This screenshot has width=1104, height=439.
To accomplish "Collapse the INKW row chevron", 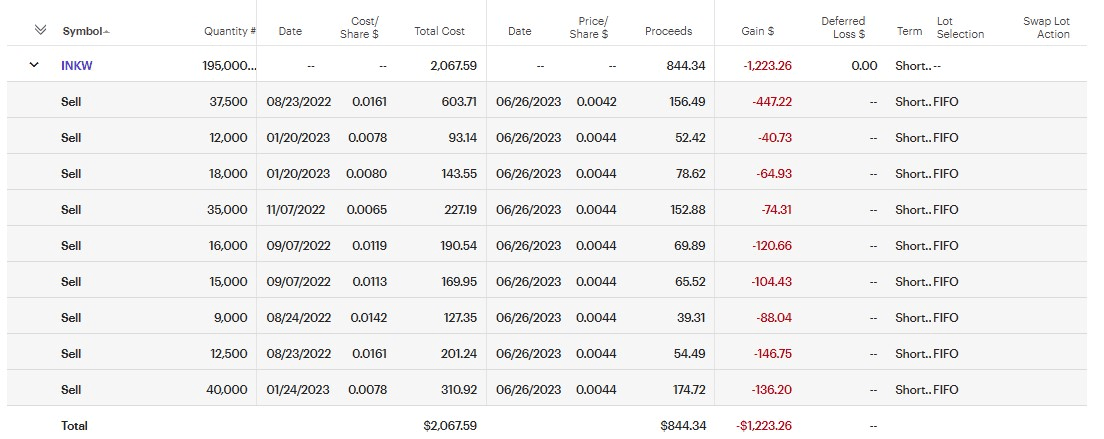I will pos(34,65).
